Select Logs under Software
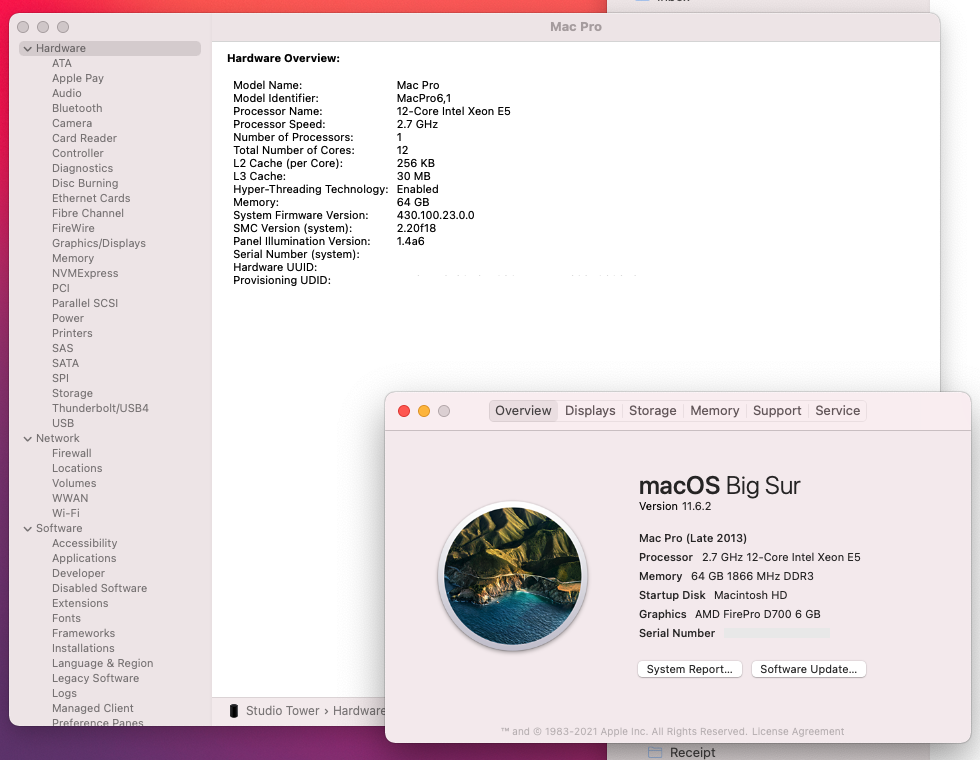The width and height of the screenshot is (980, 760). click(64, 693)
